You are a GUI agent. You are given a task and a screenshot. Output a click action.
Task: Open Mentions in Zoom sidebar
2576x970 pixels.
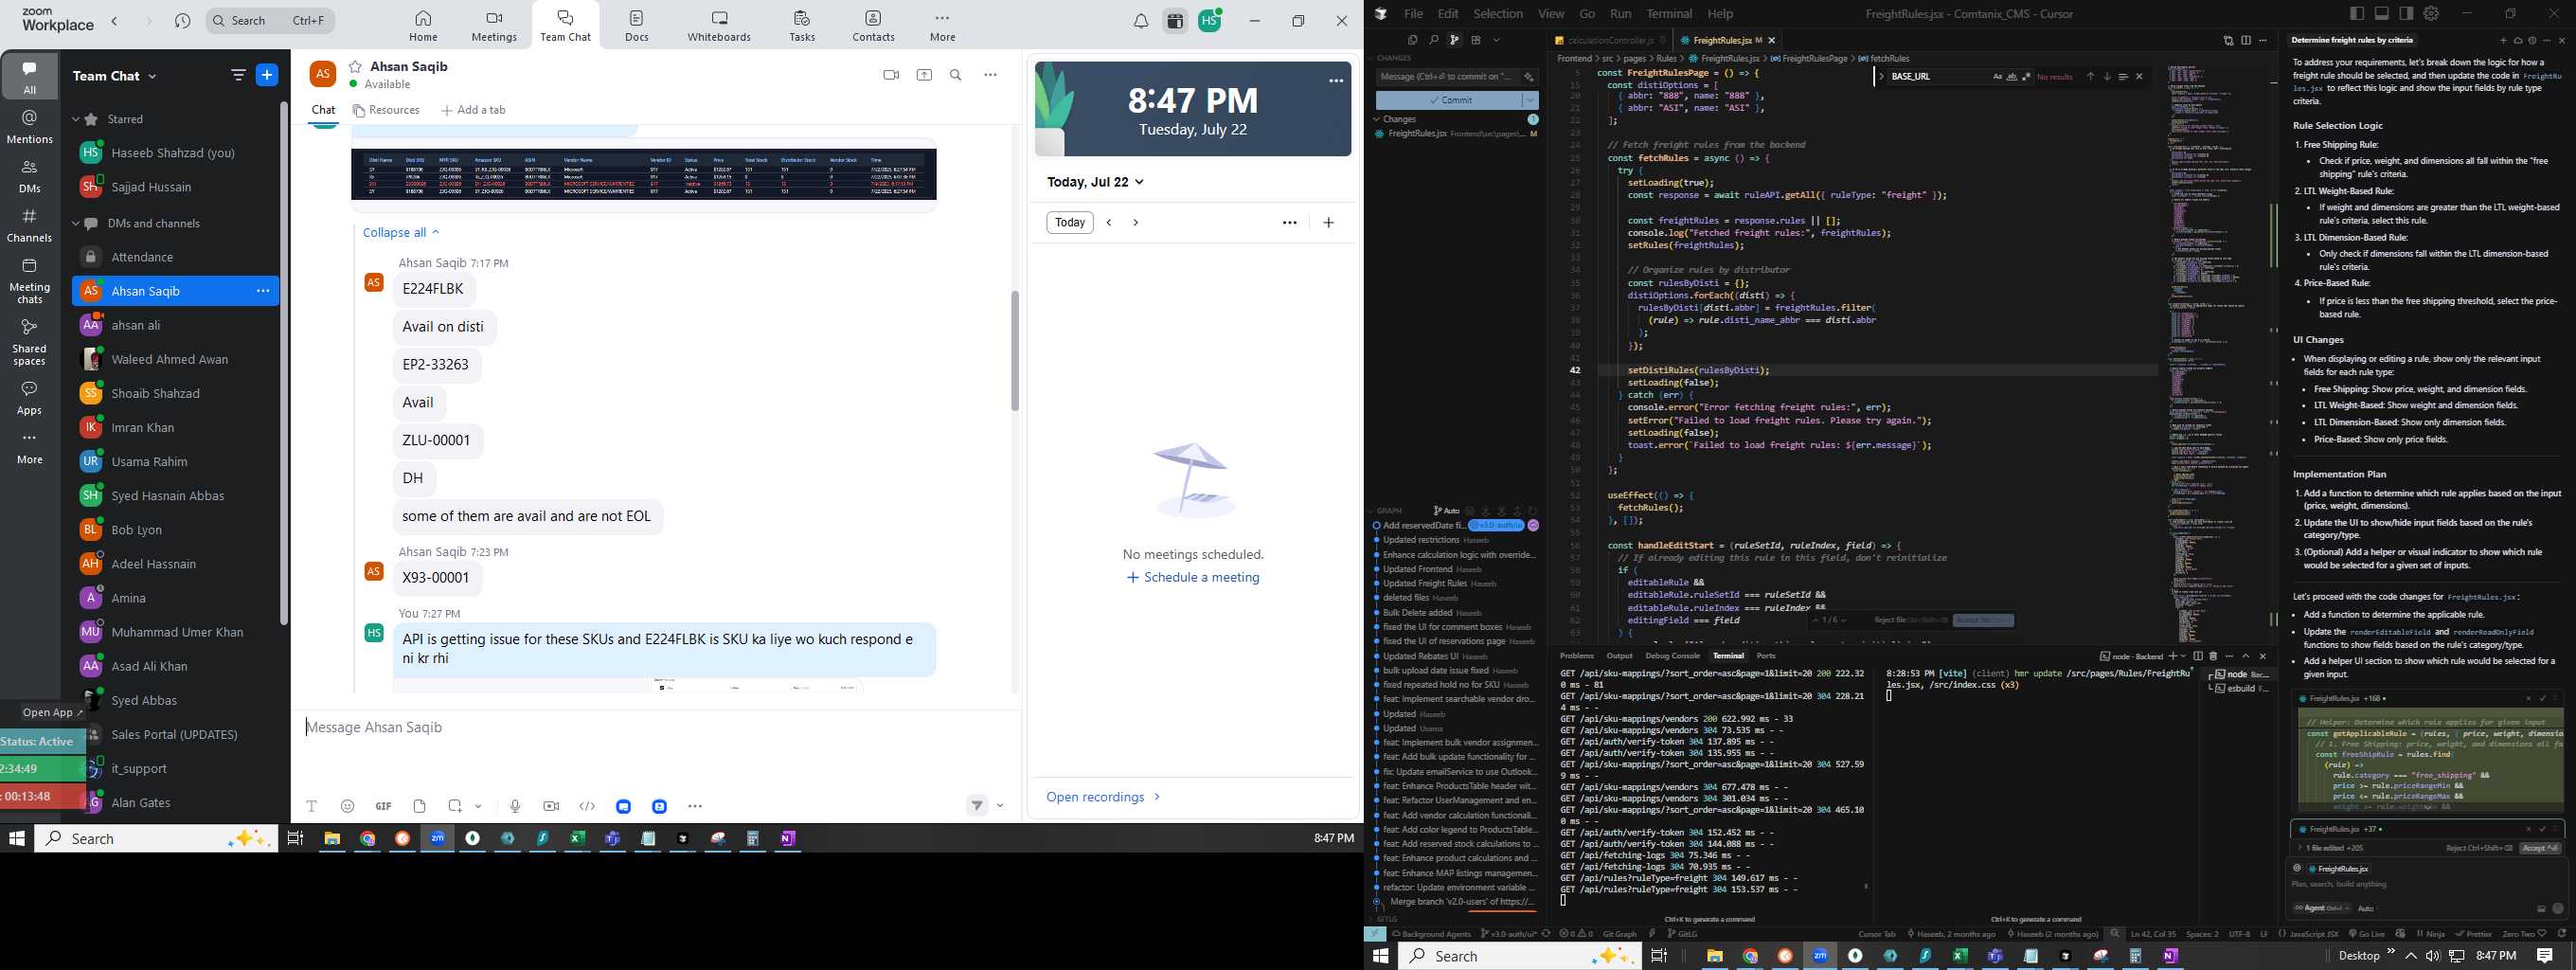pos(30,127)
